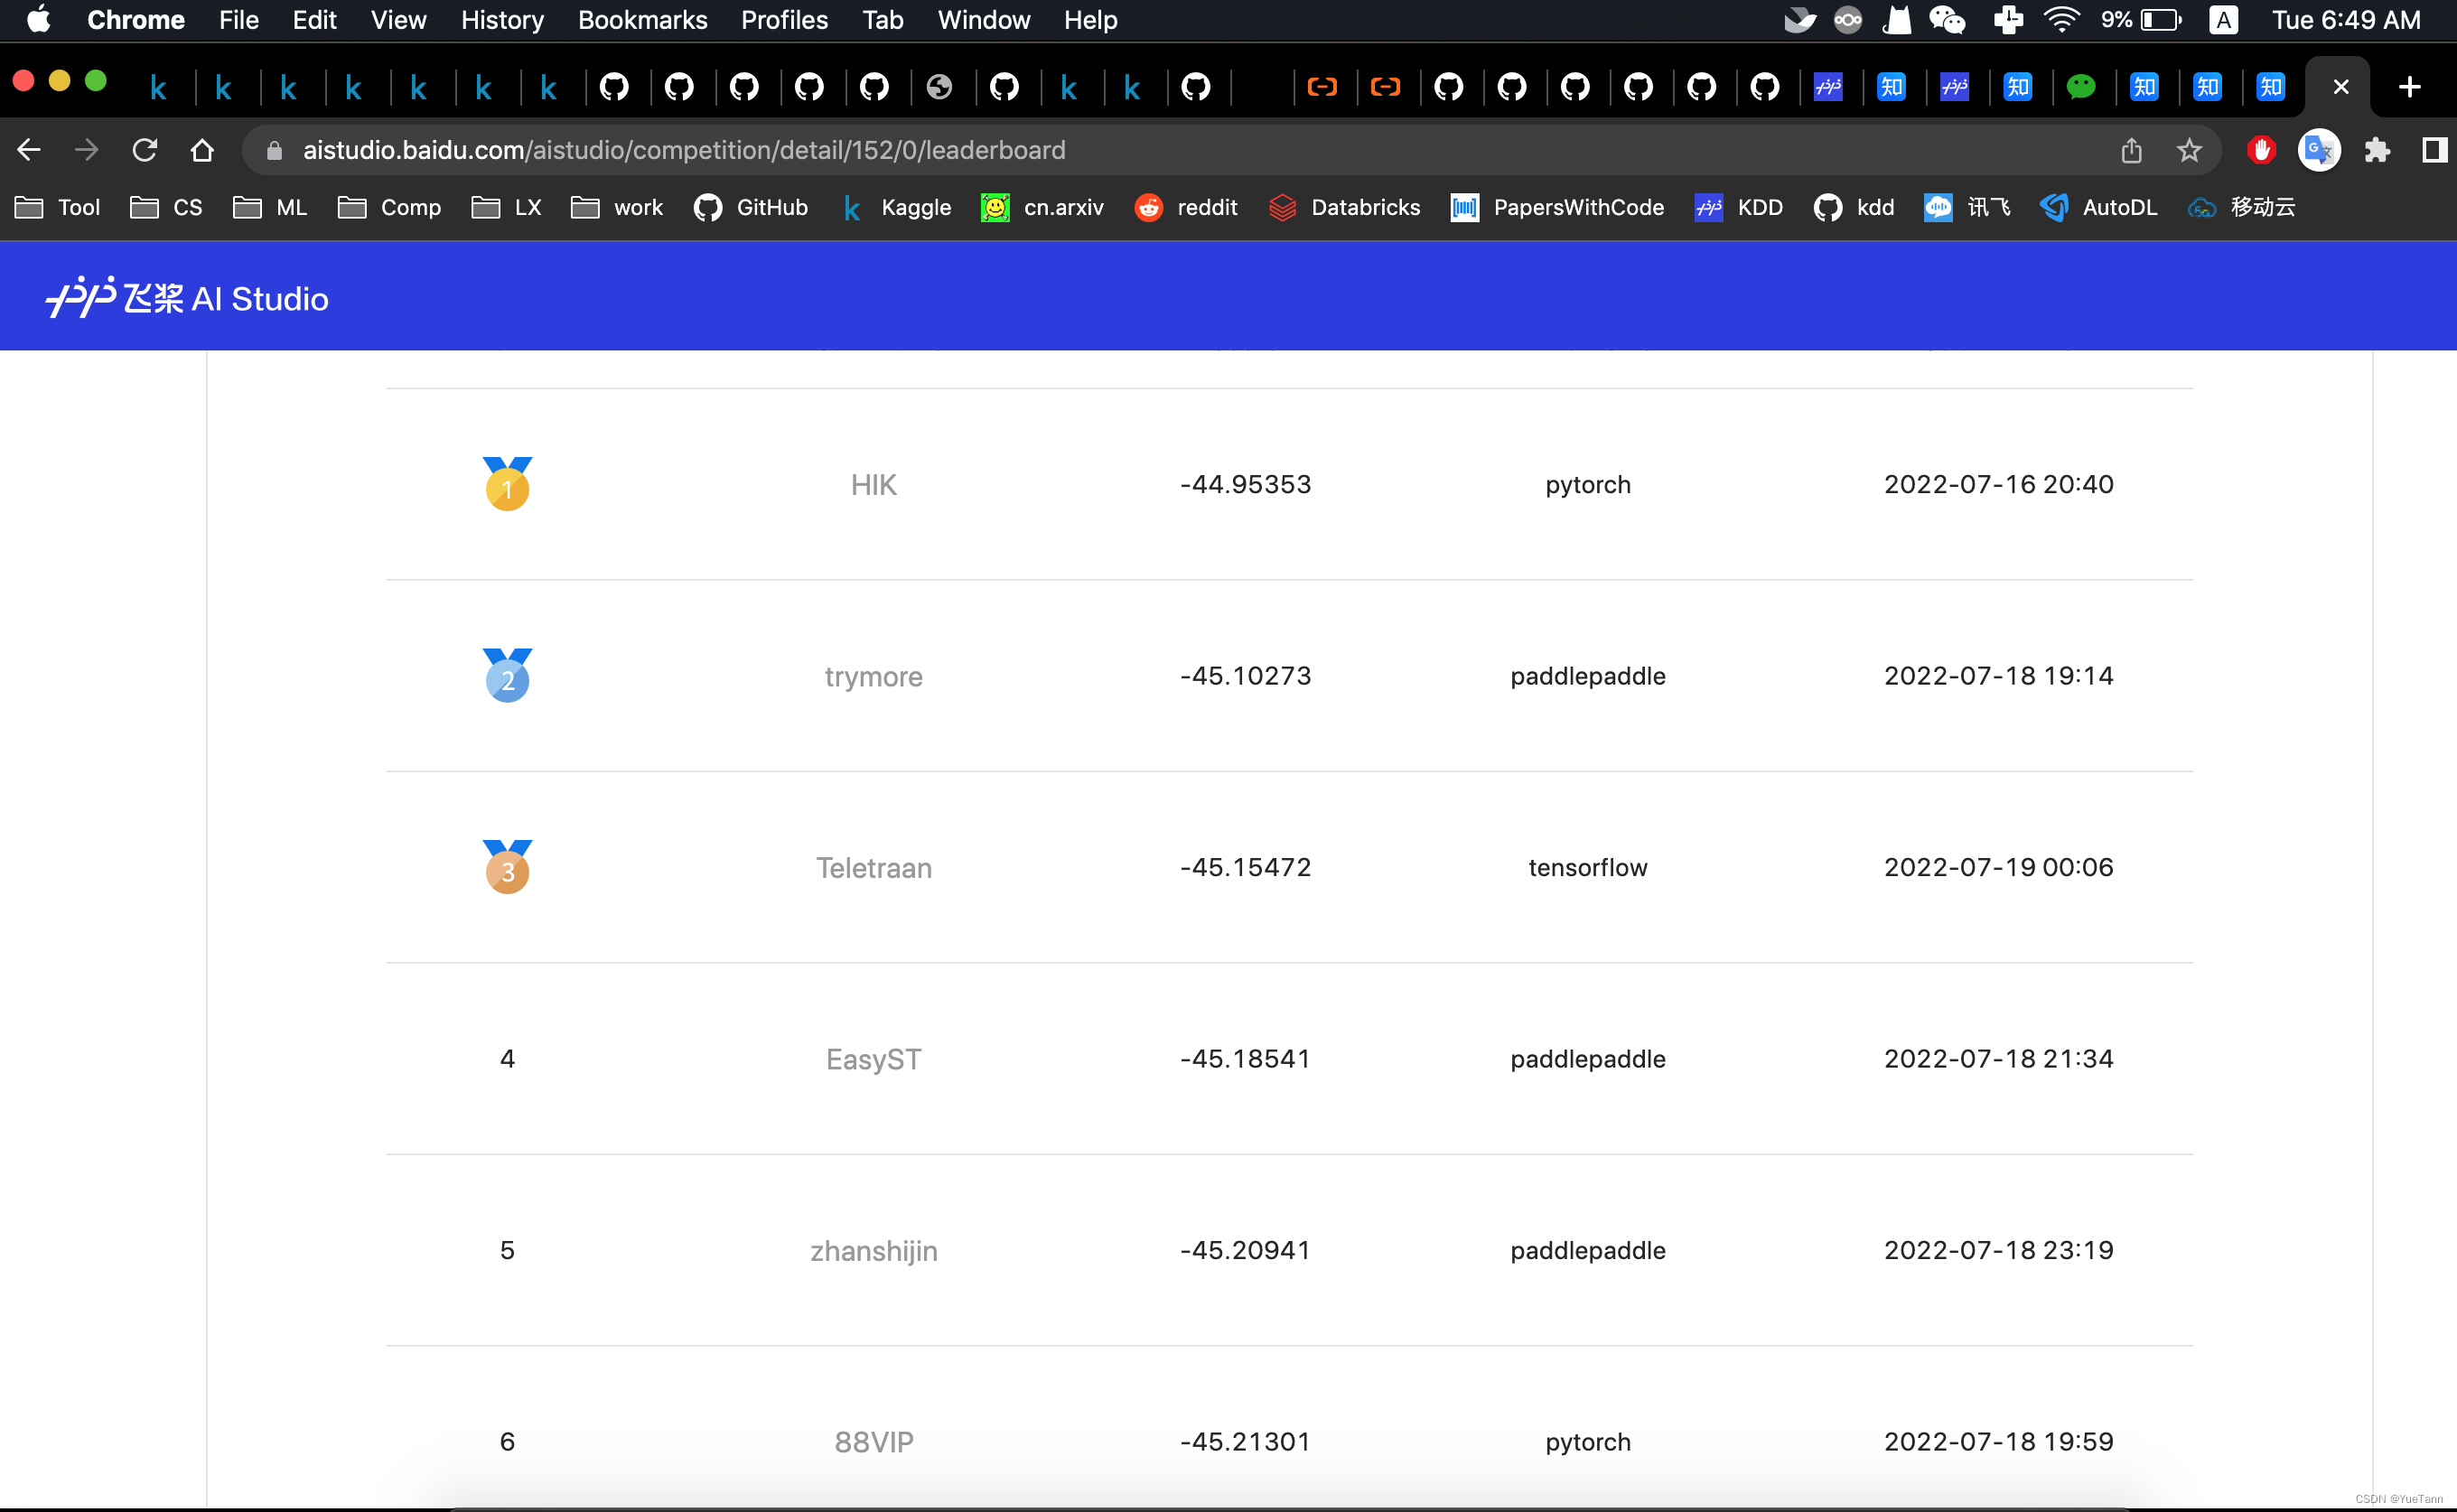Open the Kaggle bookmark

(895, 207)
